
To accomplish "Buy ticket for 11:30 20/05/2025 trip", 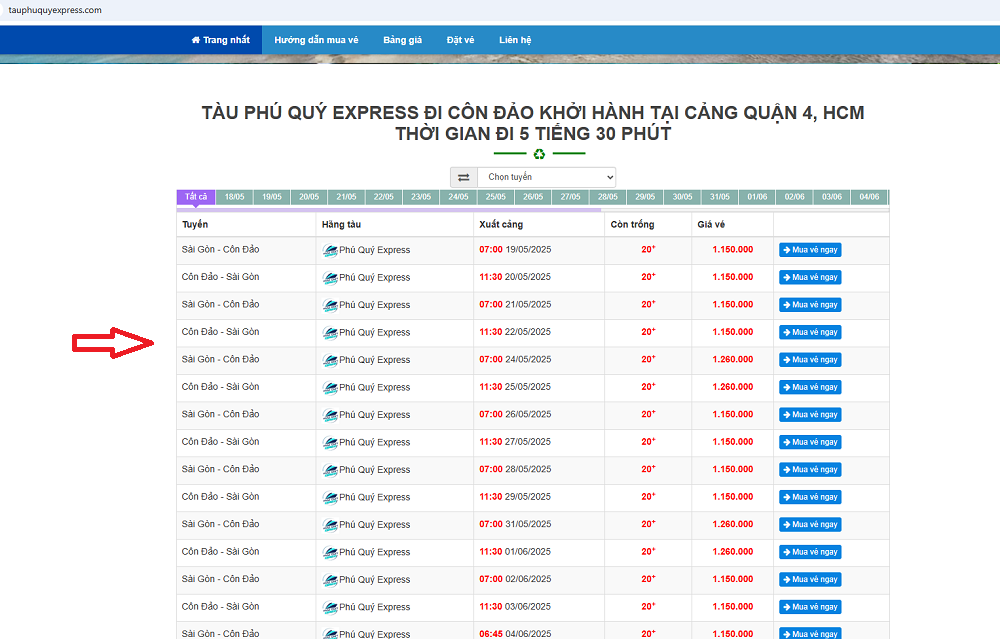I will [x=810, y=277].
